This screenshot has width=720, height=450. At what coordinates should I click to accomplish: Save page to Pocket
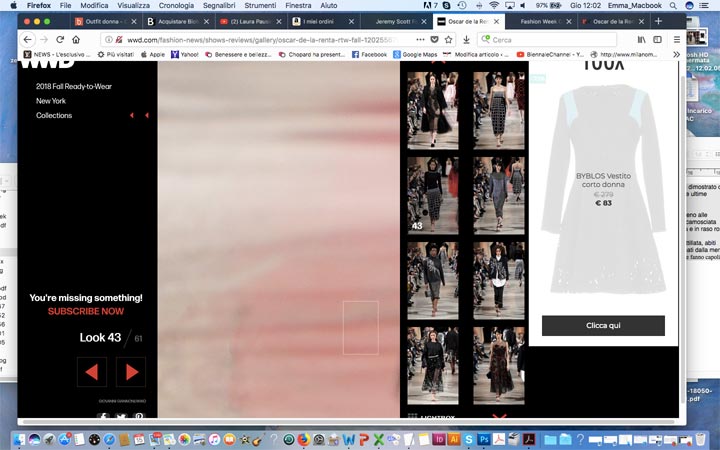434,39
